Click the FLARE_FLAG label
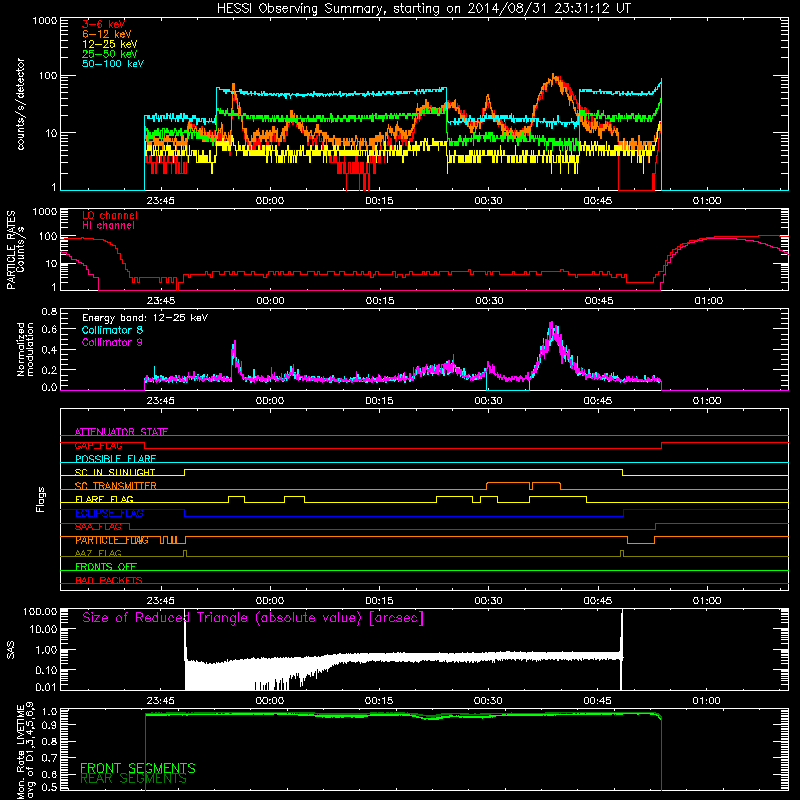The image size is (800, 800). pyautogui.click(x=104, y=499)
